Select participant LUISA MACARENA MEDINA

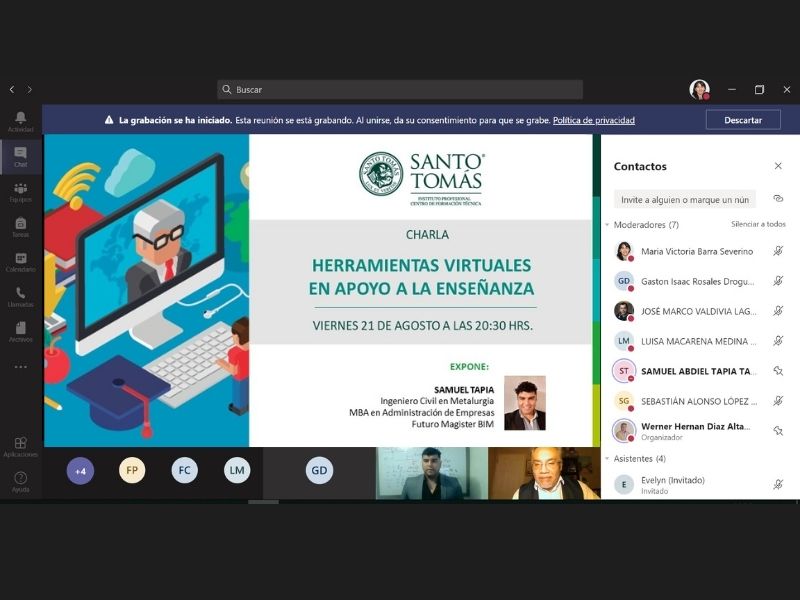(x=697, y=341)
